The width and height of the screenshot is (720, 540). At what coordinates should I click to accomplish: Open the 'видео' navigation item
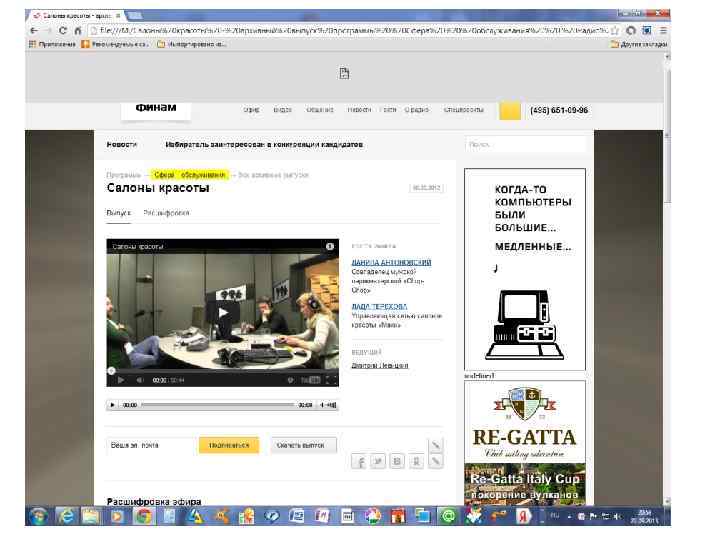pyautogui.click(x=282, y=110)
